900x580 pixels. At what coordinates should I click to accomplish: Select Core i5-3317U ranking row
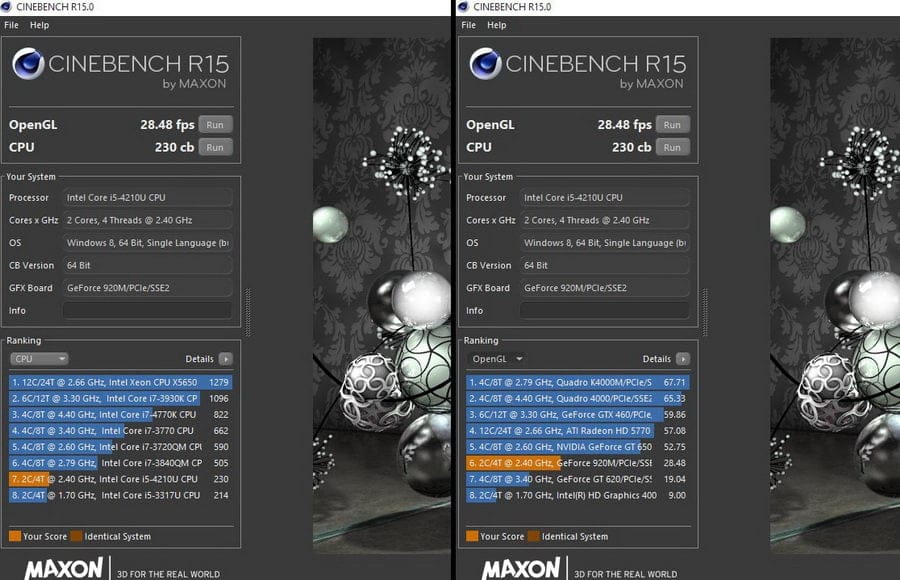tap(121, 495)
